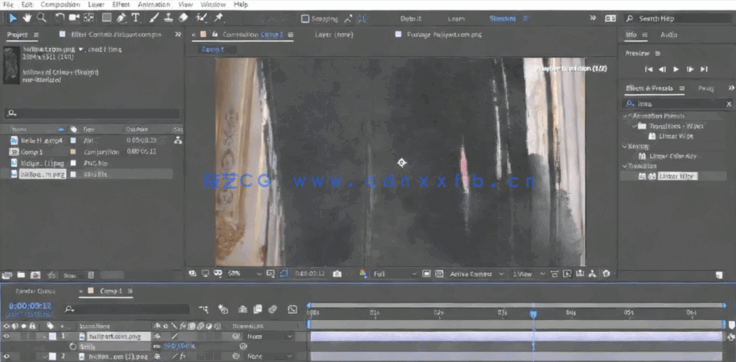Select the Roto Brush tool

coord(202,18)
